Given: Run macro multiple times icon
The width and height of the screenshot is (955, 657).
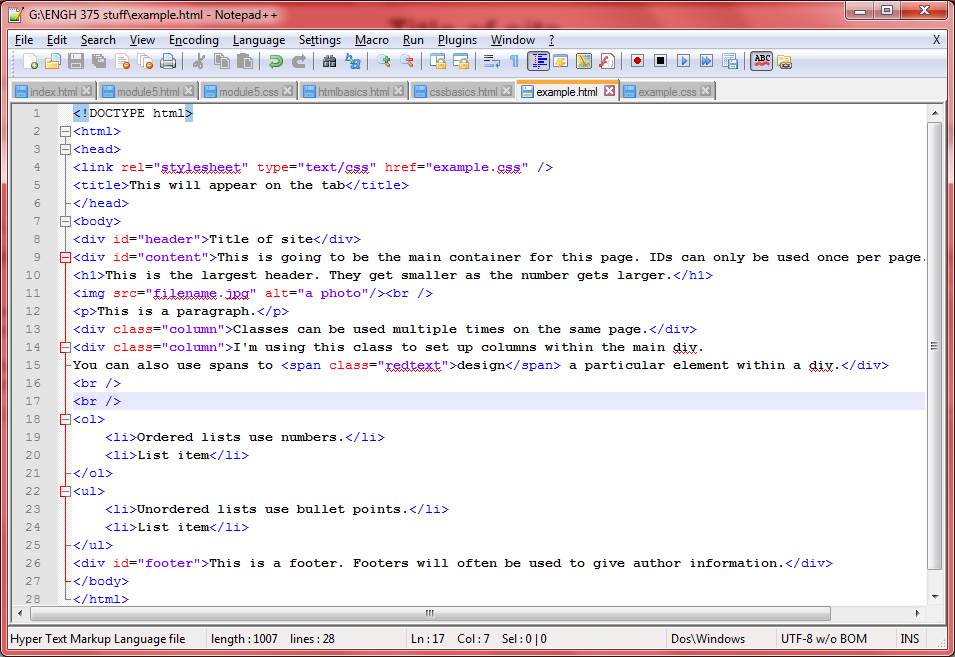Looking at the screenshot, I should point(707,61).
